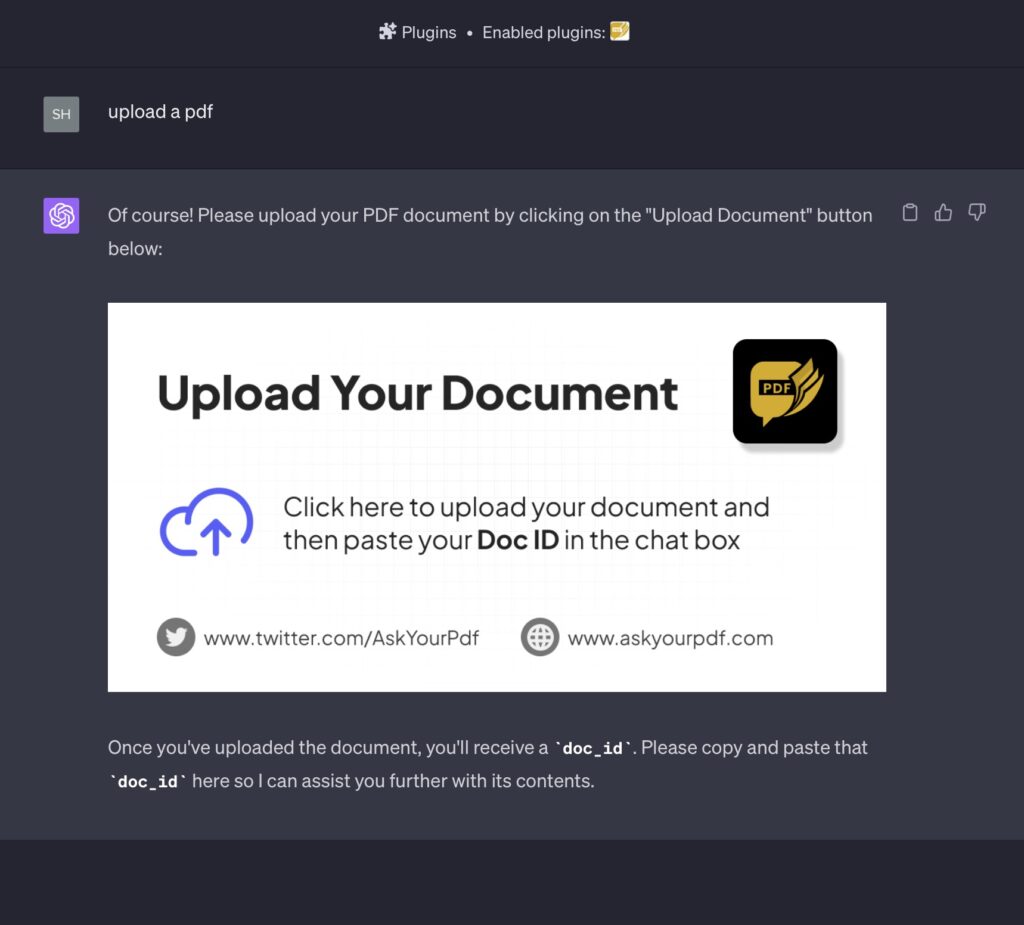This screenshot has width=1024, height=925.
Task: Give the response a thumbs up
Action: tap(943, 212)
